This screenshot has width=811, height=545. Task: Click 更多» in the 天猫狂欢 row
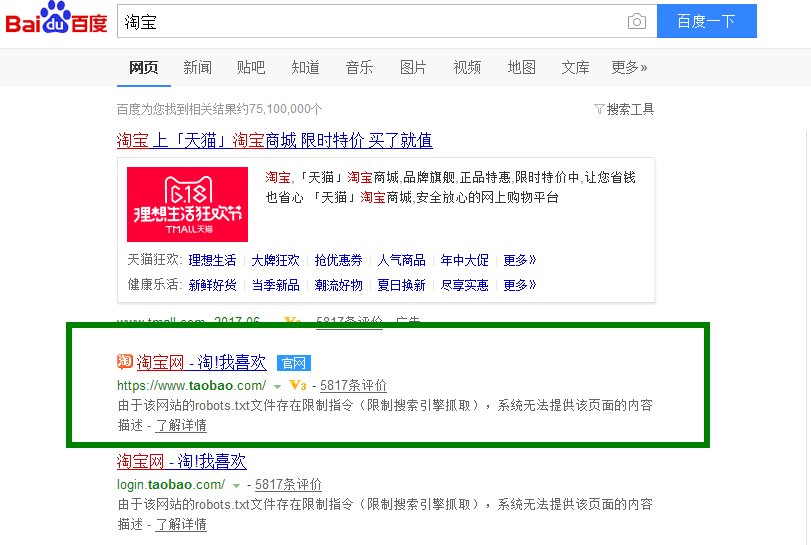[x=520, y=260]
